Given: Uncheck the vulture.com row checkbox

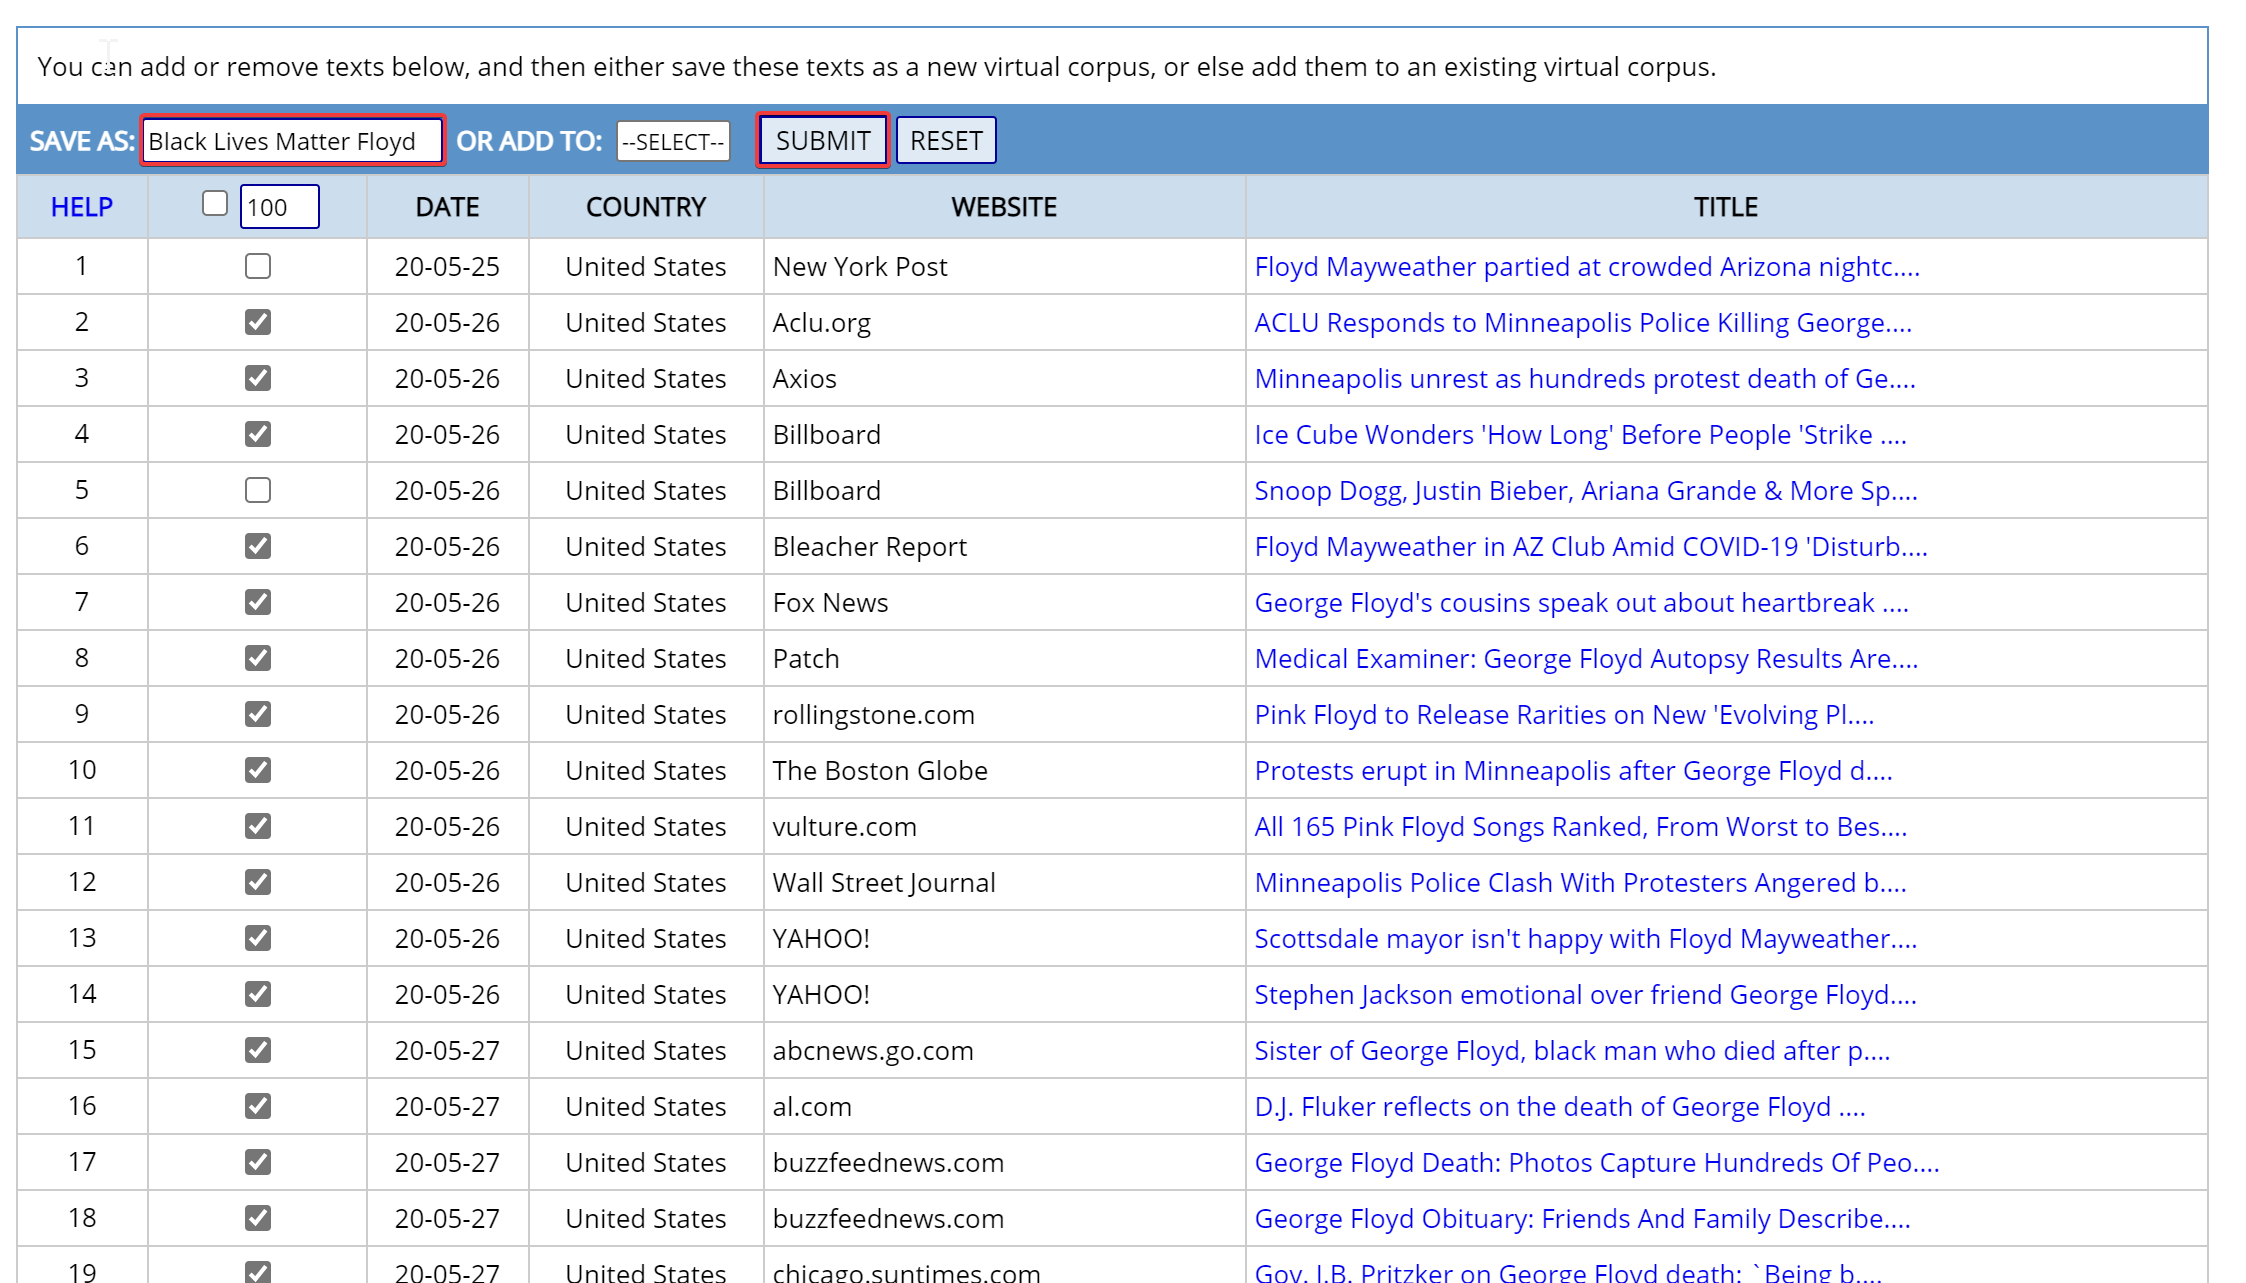Looking at the screenshot, I should [258, 826].
